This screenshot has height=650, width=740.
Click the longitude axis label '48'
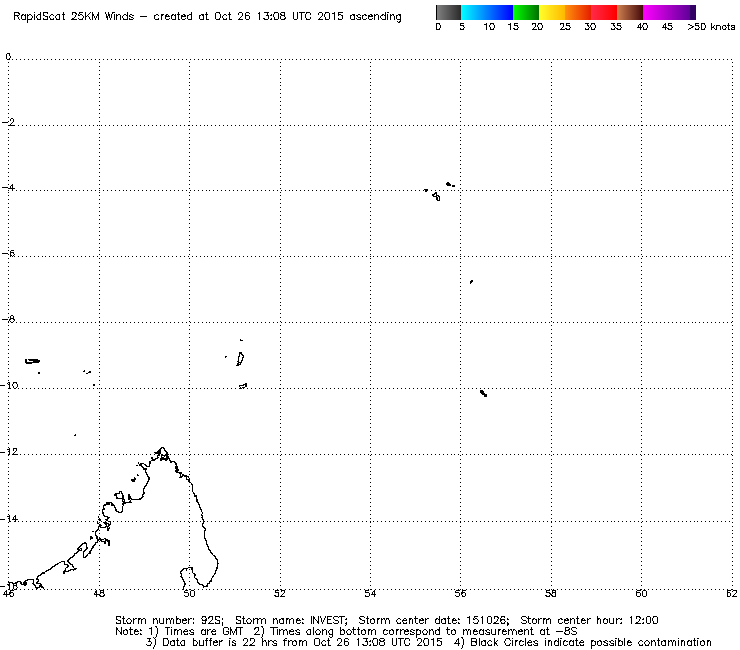(x=99, y=594)
